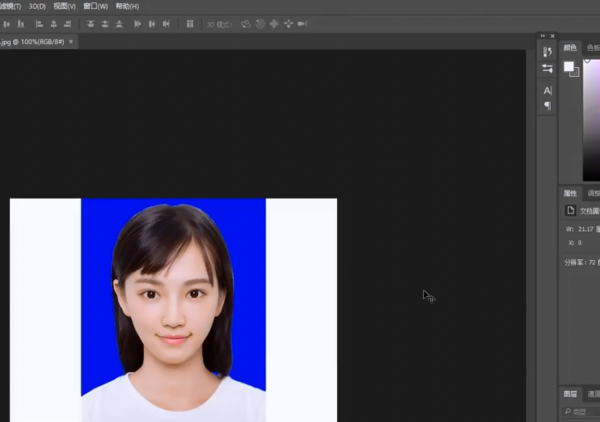Open the 窗口(W) menu
The width and height of the screenshot is (600, 422).
pos(96,6)
